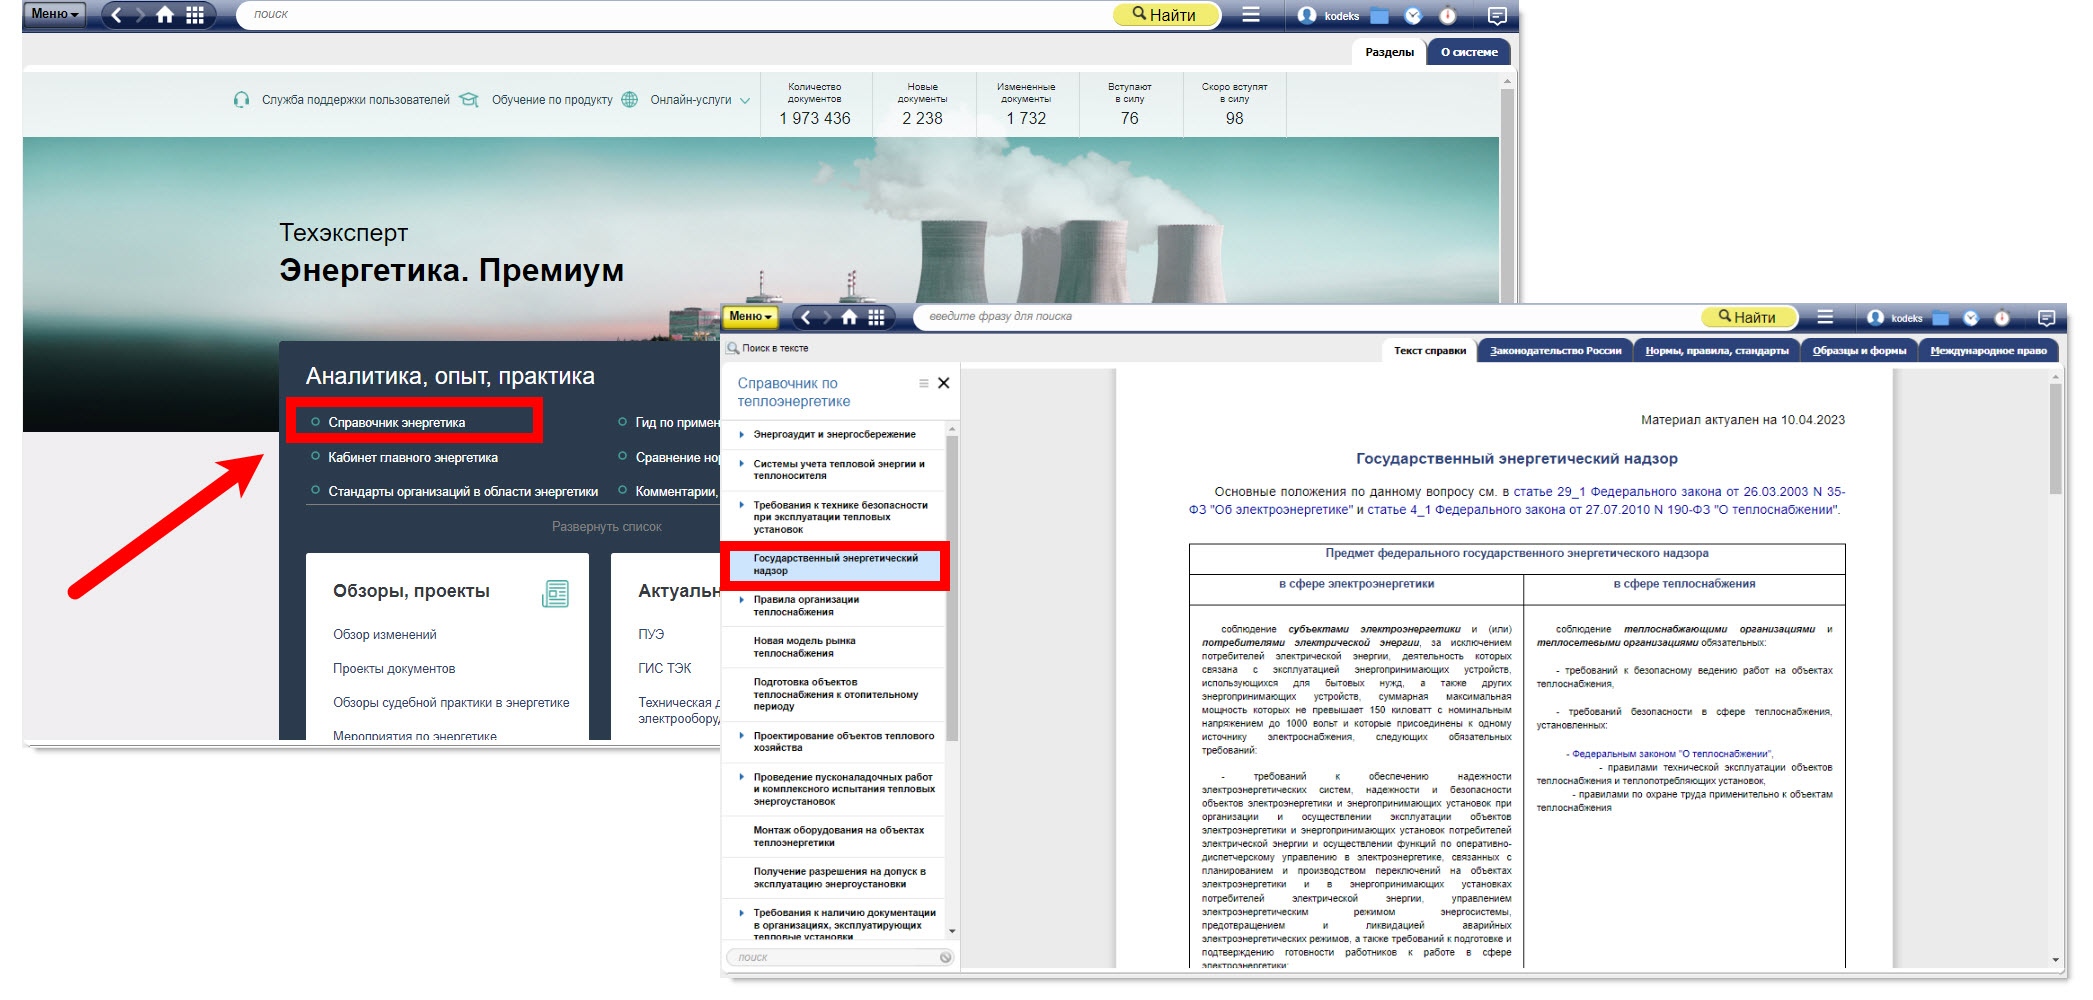Open the yellow Меню dropdown in front window

pyautogui.click(x=750, y=317)
